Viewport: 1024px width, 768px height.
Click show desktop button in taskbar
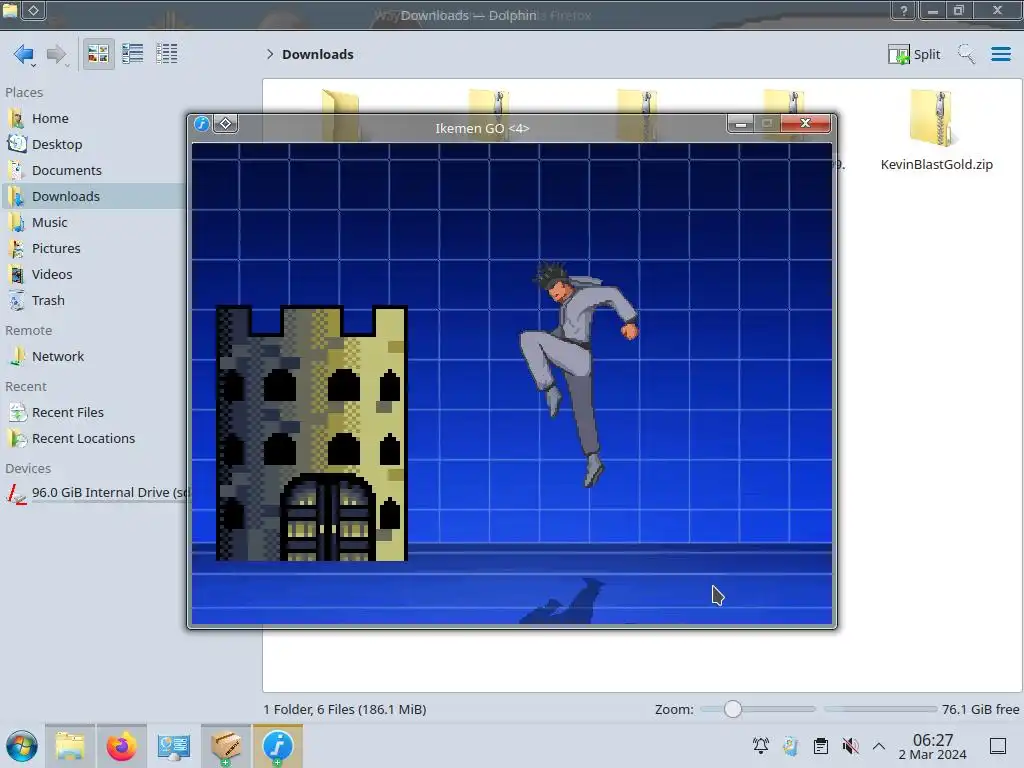click(998, 746)
